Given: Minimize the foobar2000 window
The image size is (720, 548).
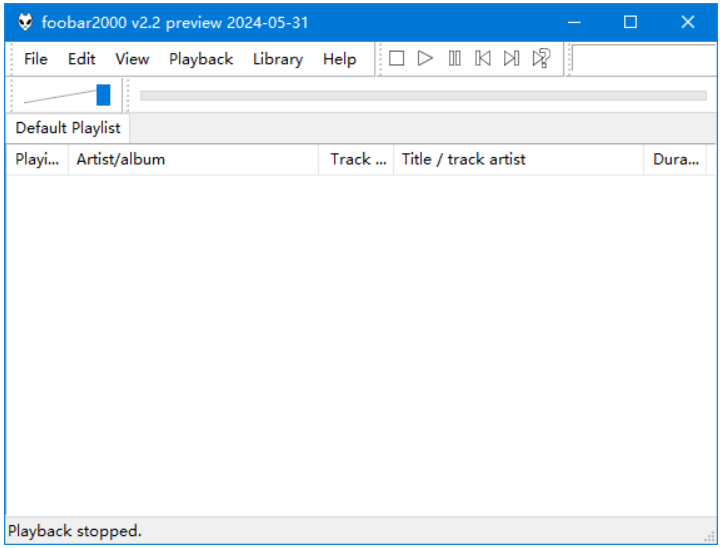Looking at the screenshot, I should [x=574, y=22].
